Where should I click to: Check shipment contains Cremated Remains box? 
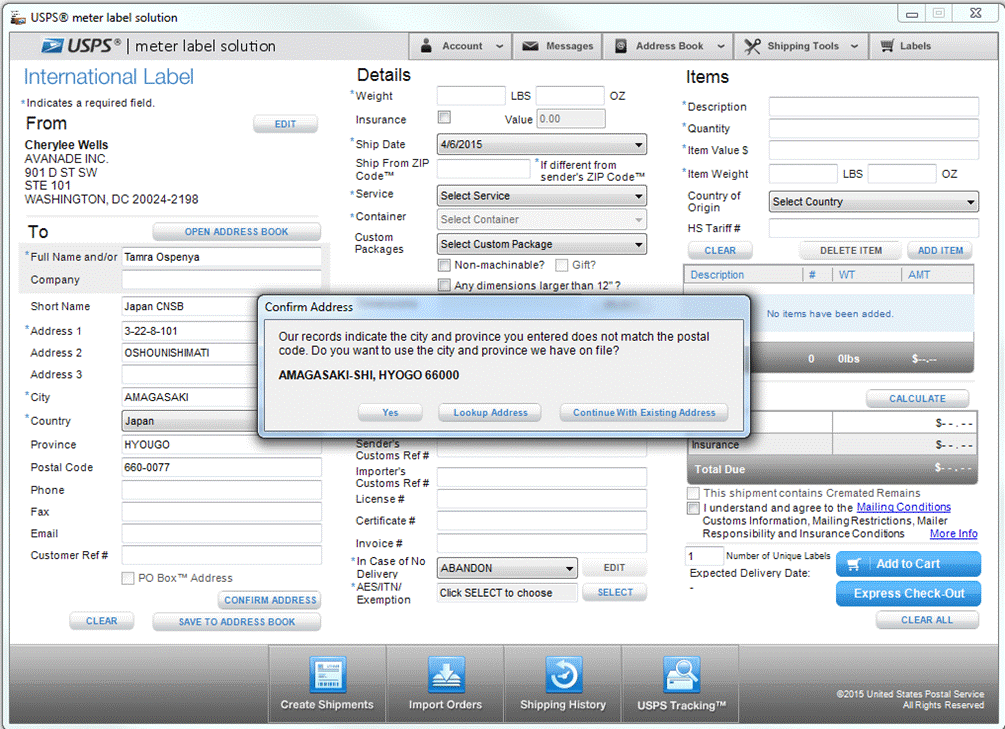pyautogui.click(x=693, y=493)
